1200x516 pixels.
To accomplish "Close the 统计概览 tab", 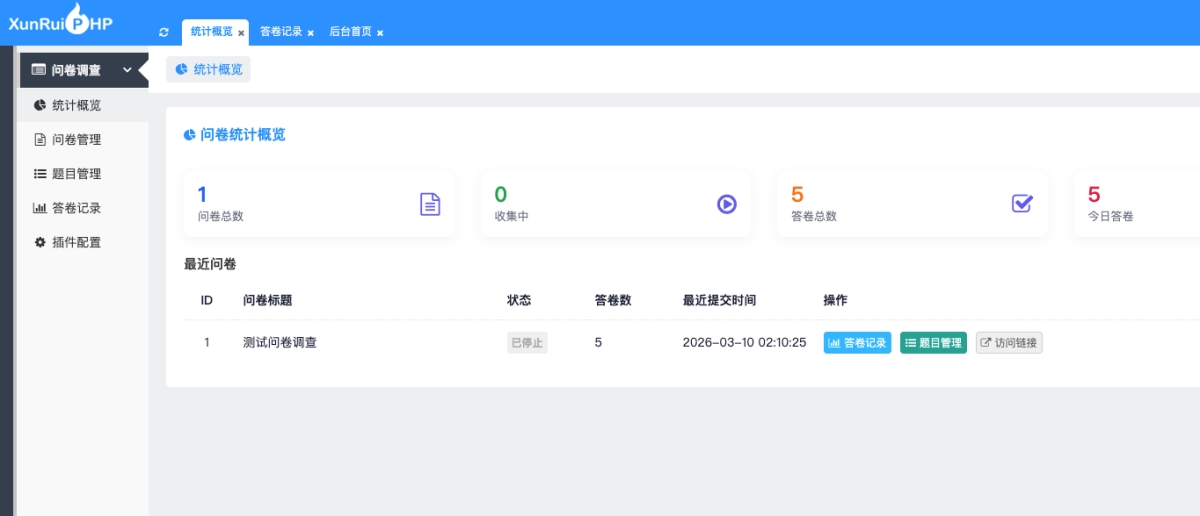I will point(241,33).
